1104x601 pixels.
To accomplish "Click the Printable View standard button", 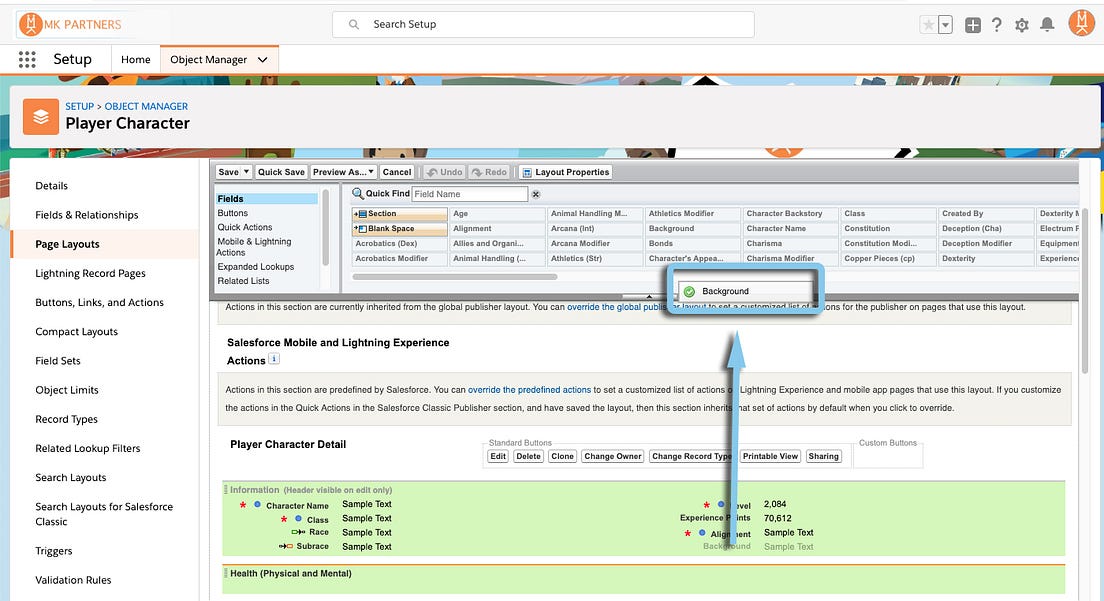I will [770, 456].
